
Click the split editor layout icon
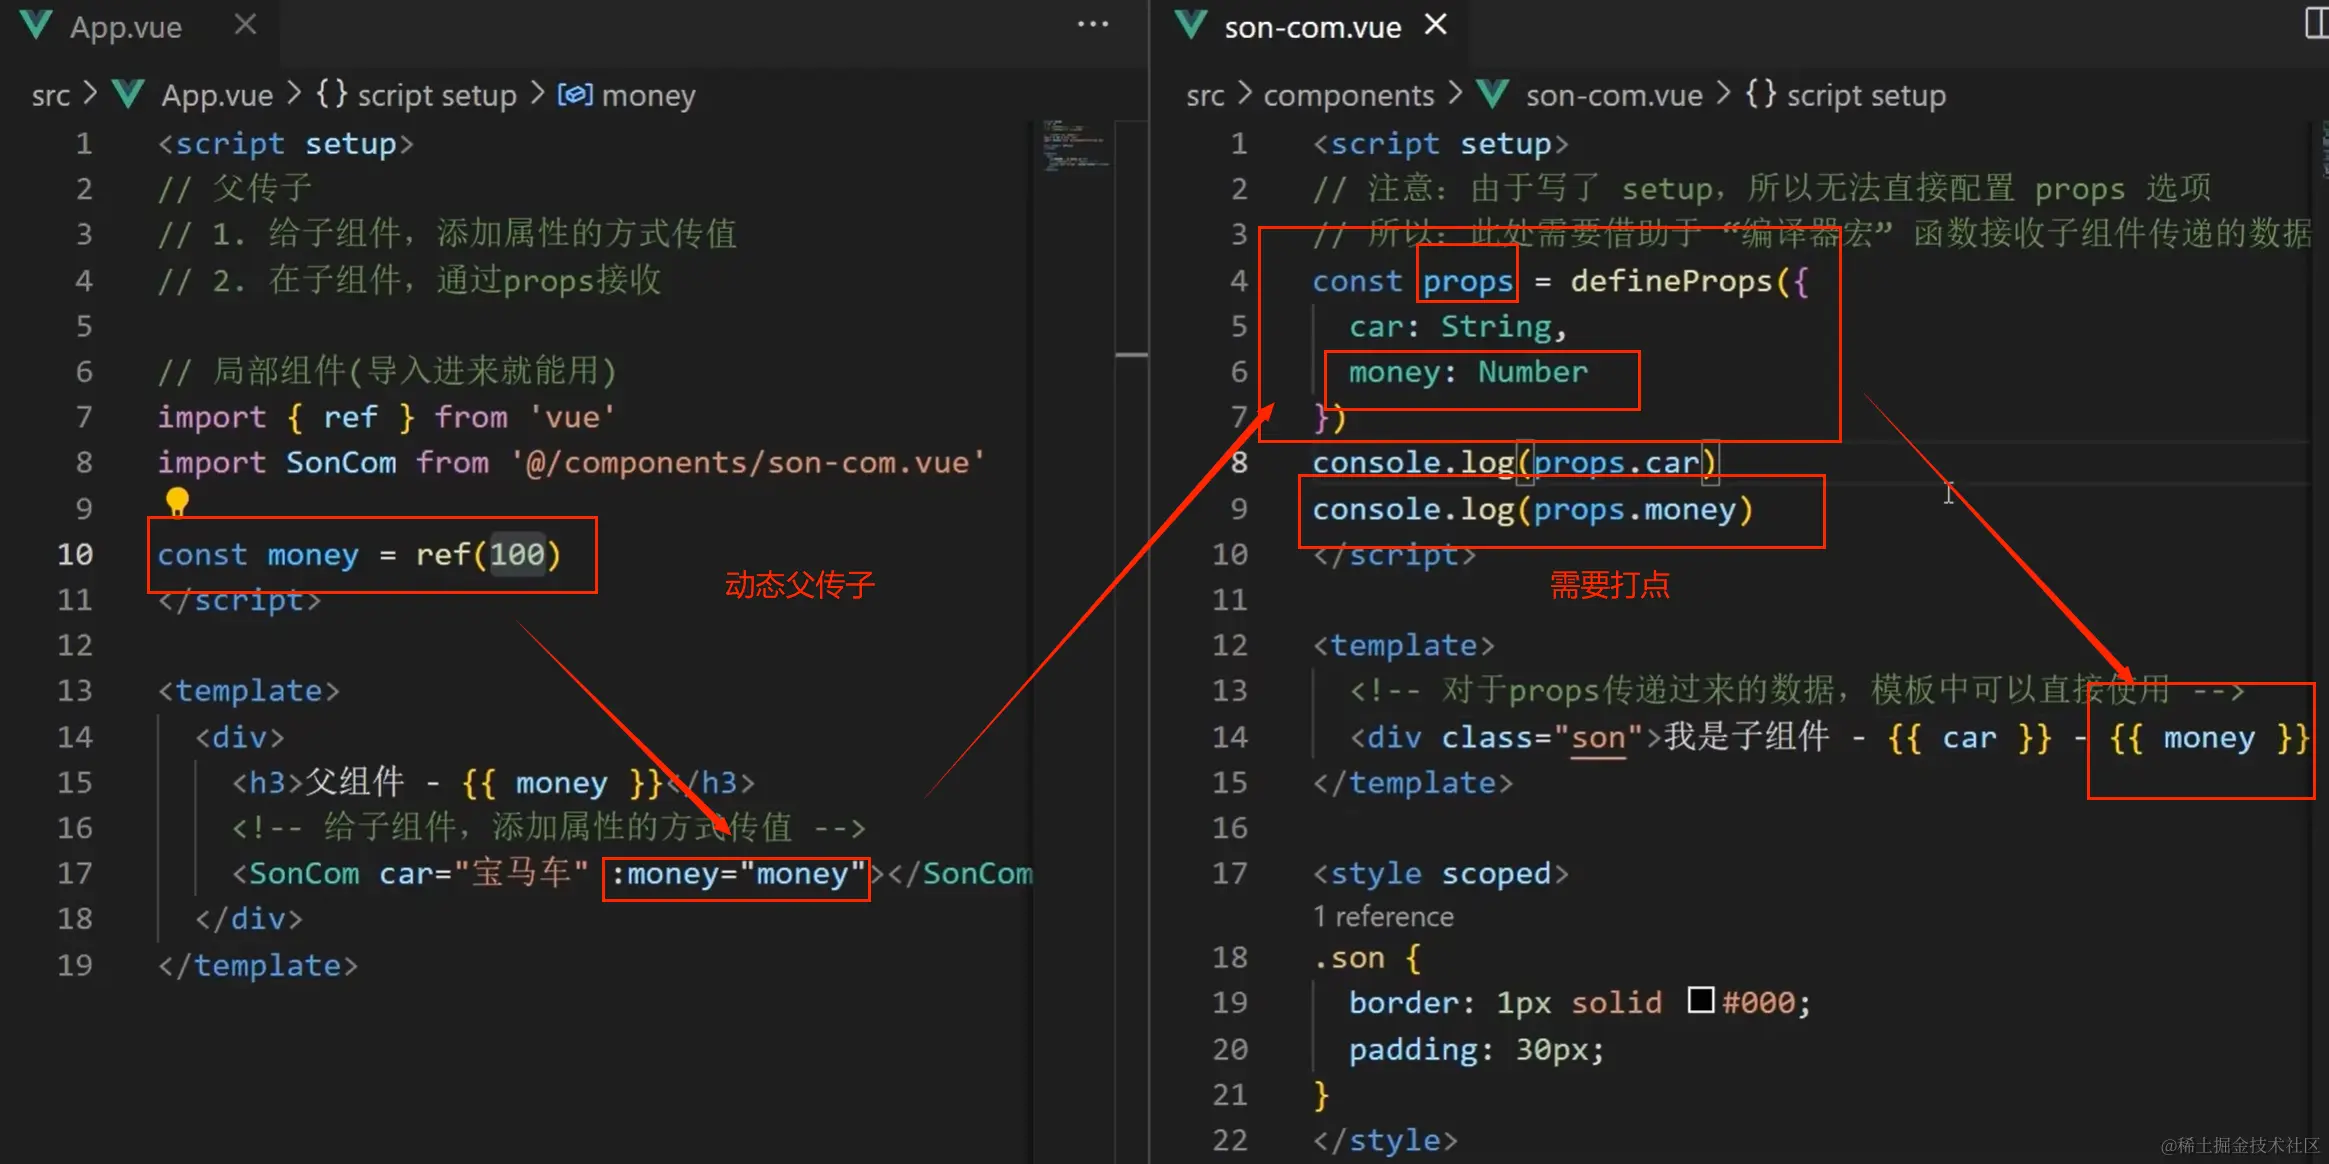coord(2315,23)
